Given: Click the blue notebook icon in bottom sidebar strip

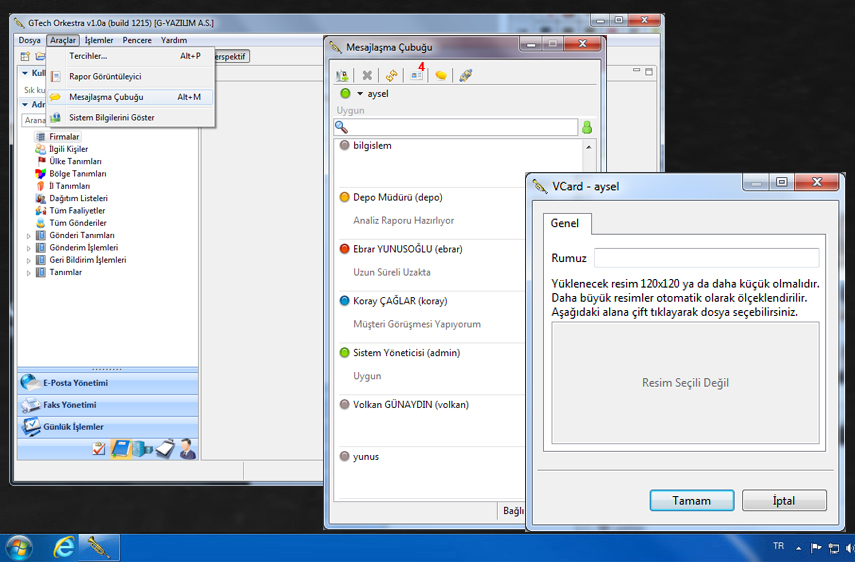Looking at the screenshot, I should tap(120, 449).
